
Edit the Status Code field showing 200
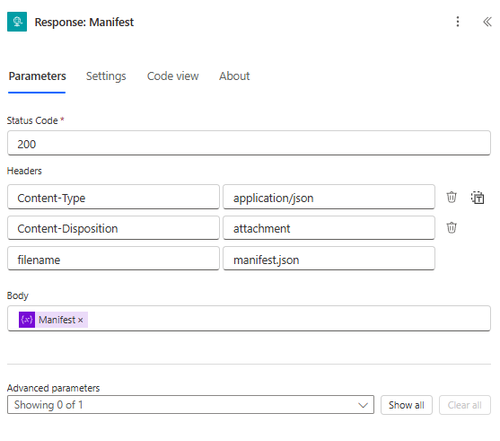point(249,143)
